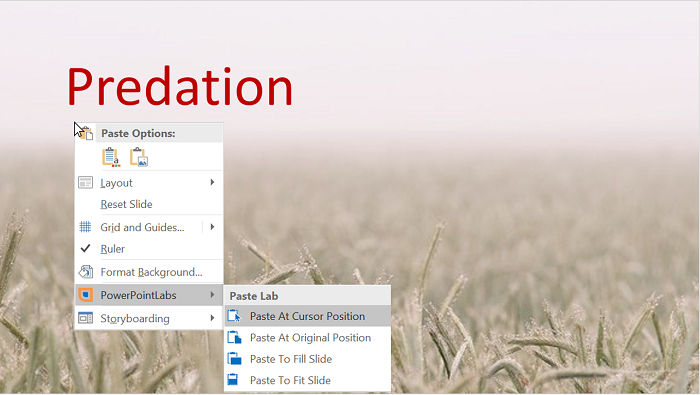
Task: Open the Layout menu entry
Action: 149,183
